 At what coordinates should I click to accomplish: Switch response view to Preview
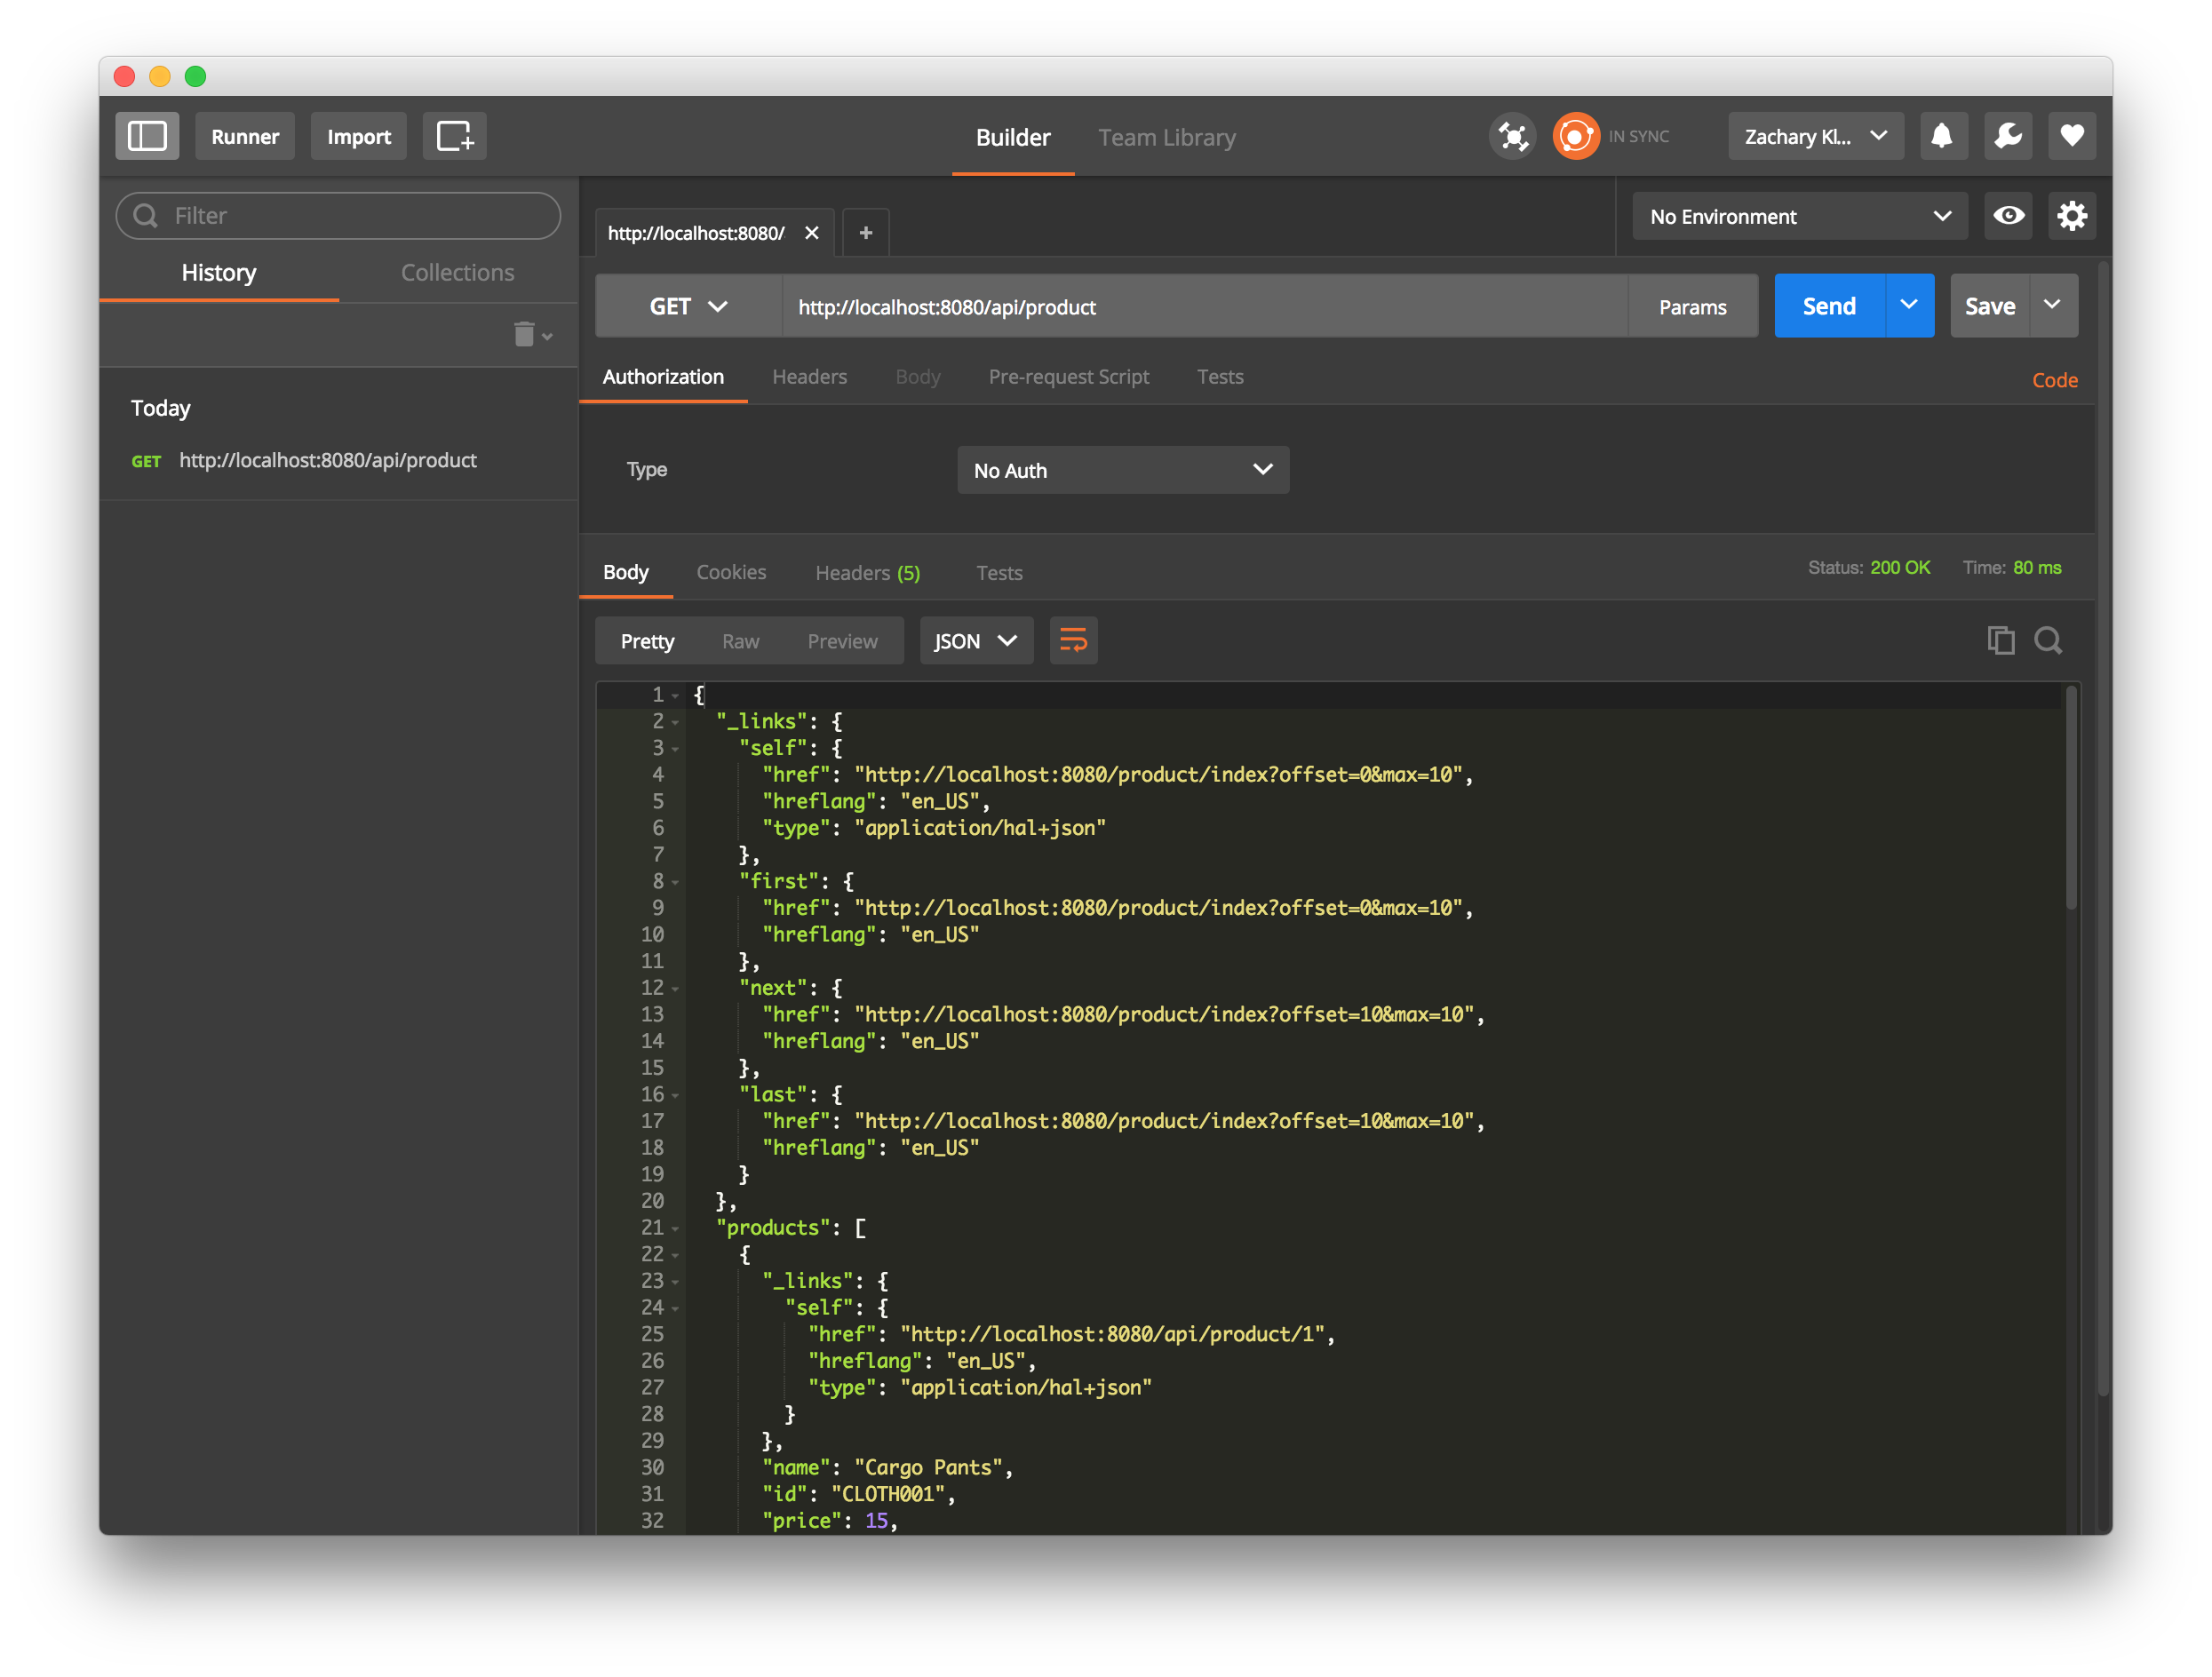pyautogui.click(x=842, y=641)
